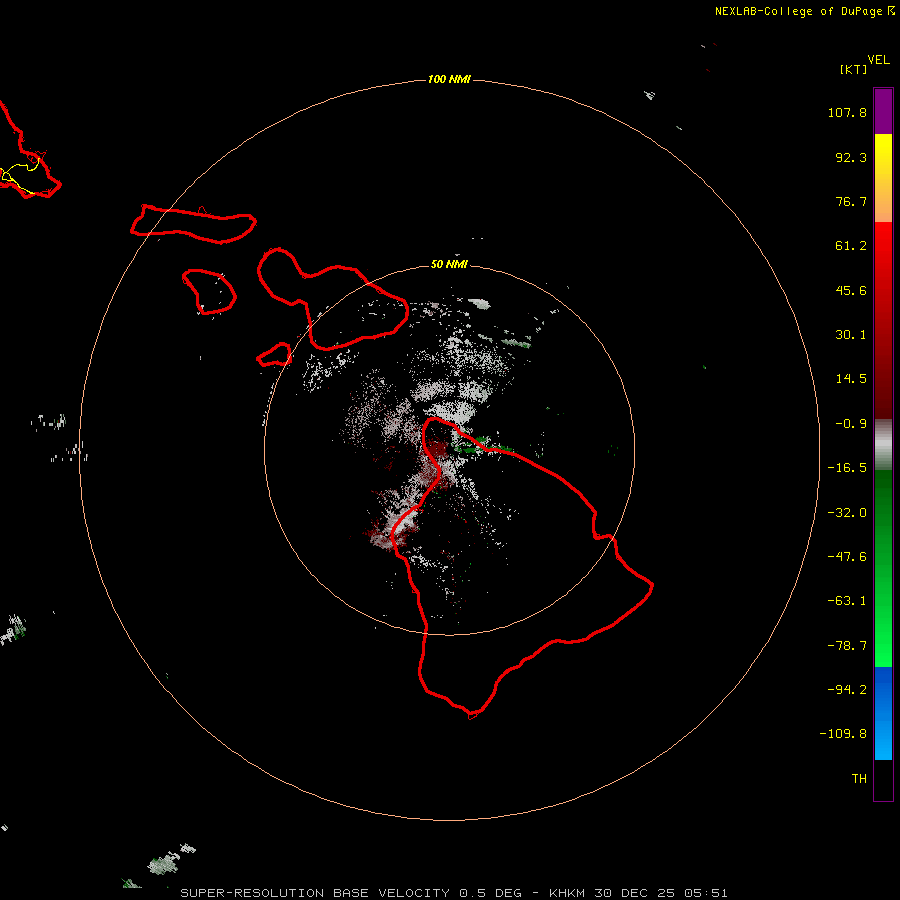Click the VEL legend title
The height and width of the screenshot is (900, 900).
pos(878,60)
